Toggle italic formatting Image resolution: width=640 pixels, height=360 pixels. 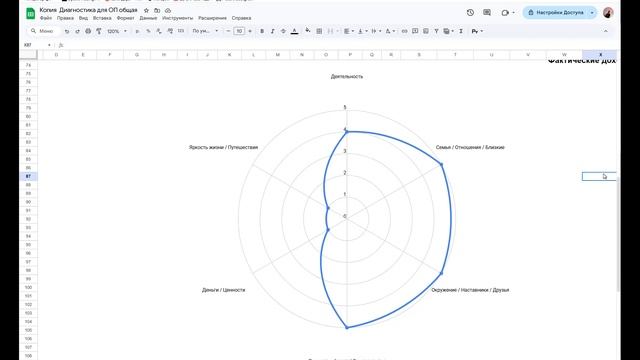coord(272,31)
